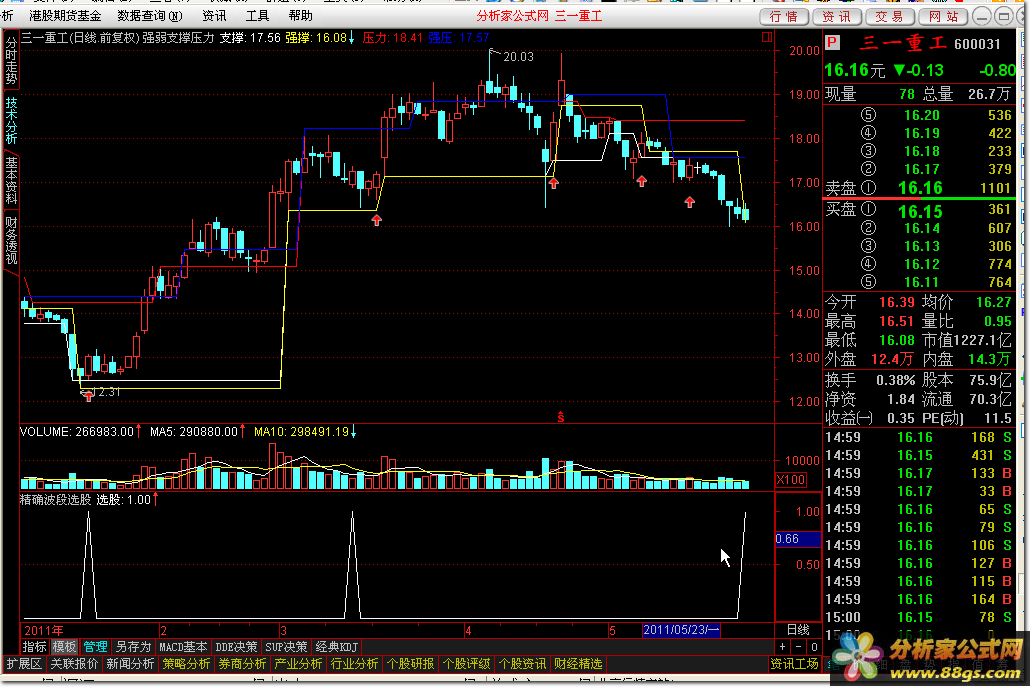The image size is (1032, 688).
Task: Click the 精确波段选股 indicator title
Action: (x=55, y=500)
